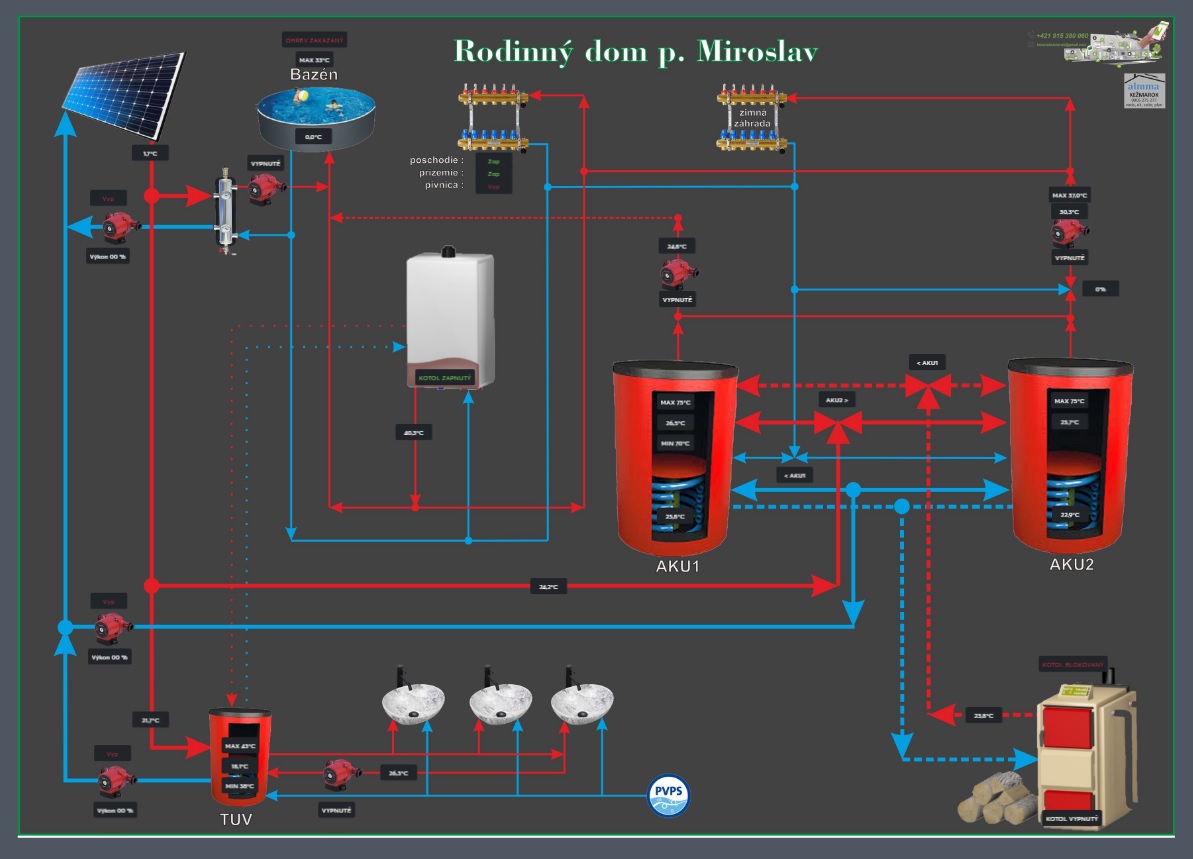
Task: Click the OHREV ZAKÁZANÝ label above pool
Action: pos(313,41)
